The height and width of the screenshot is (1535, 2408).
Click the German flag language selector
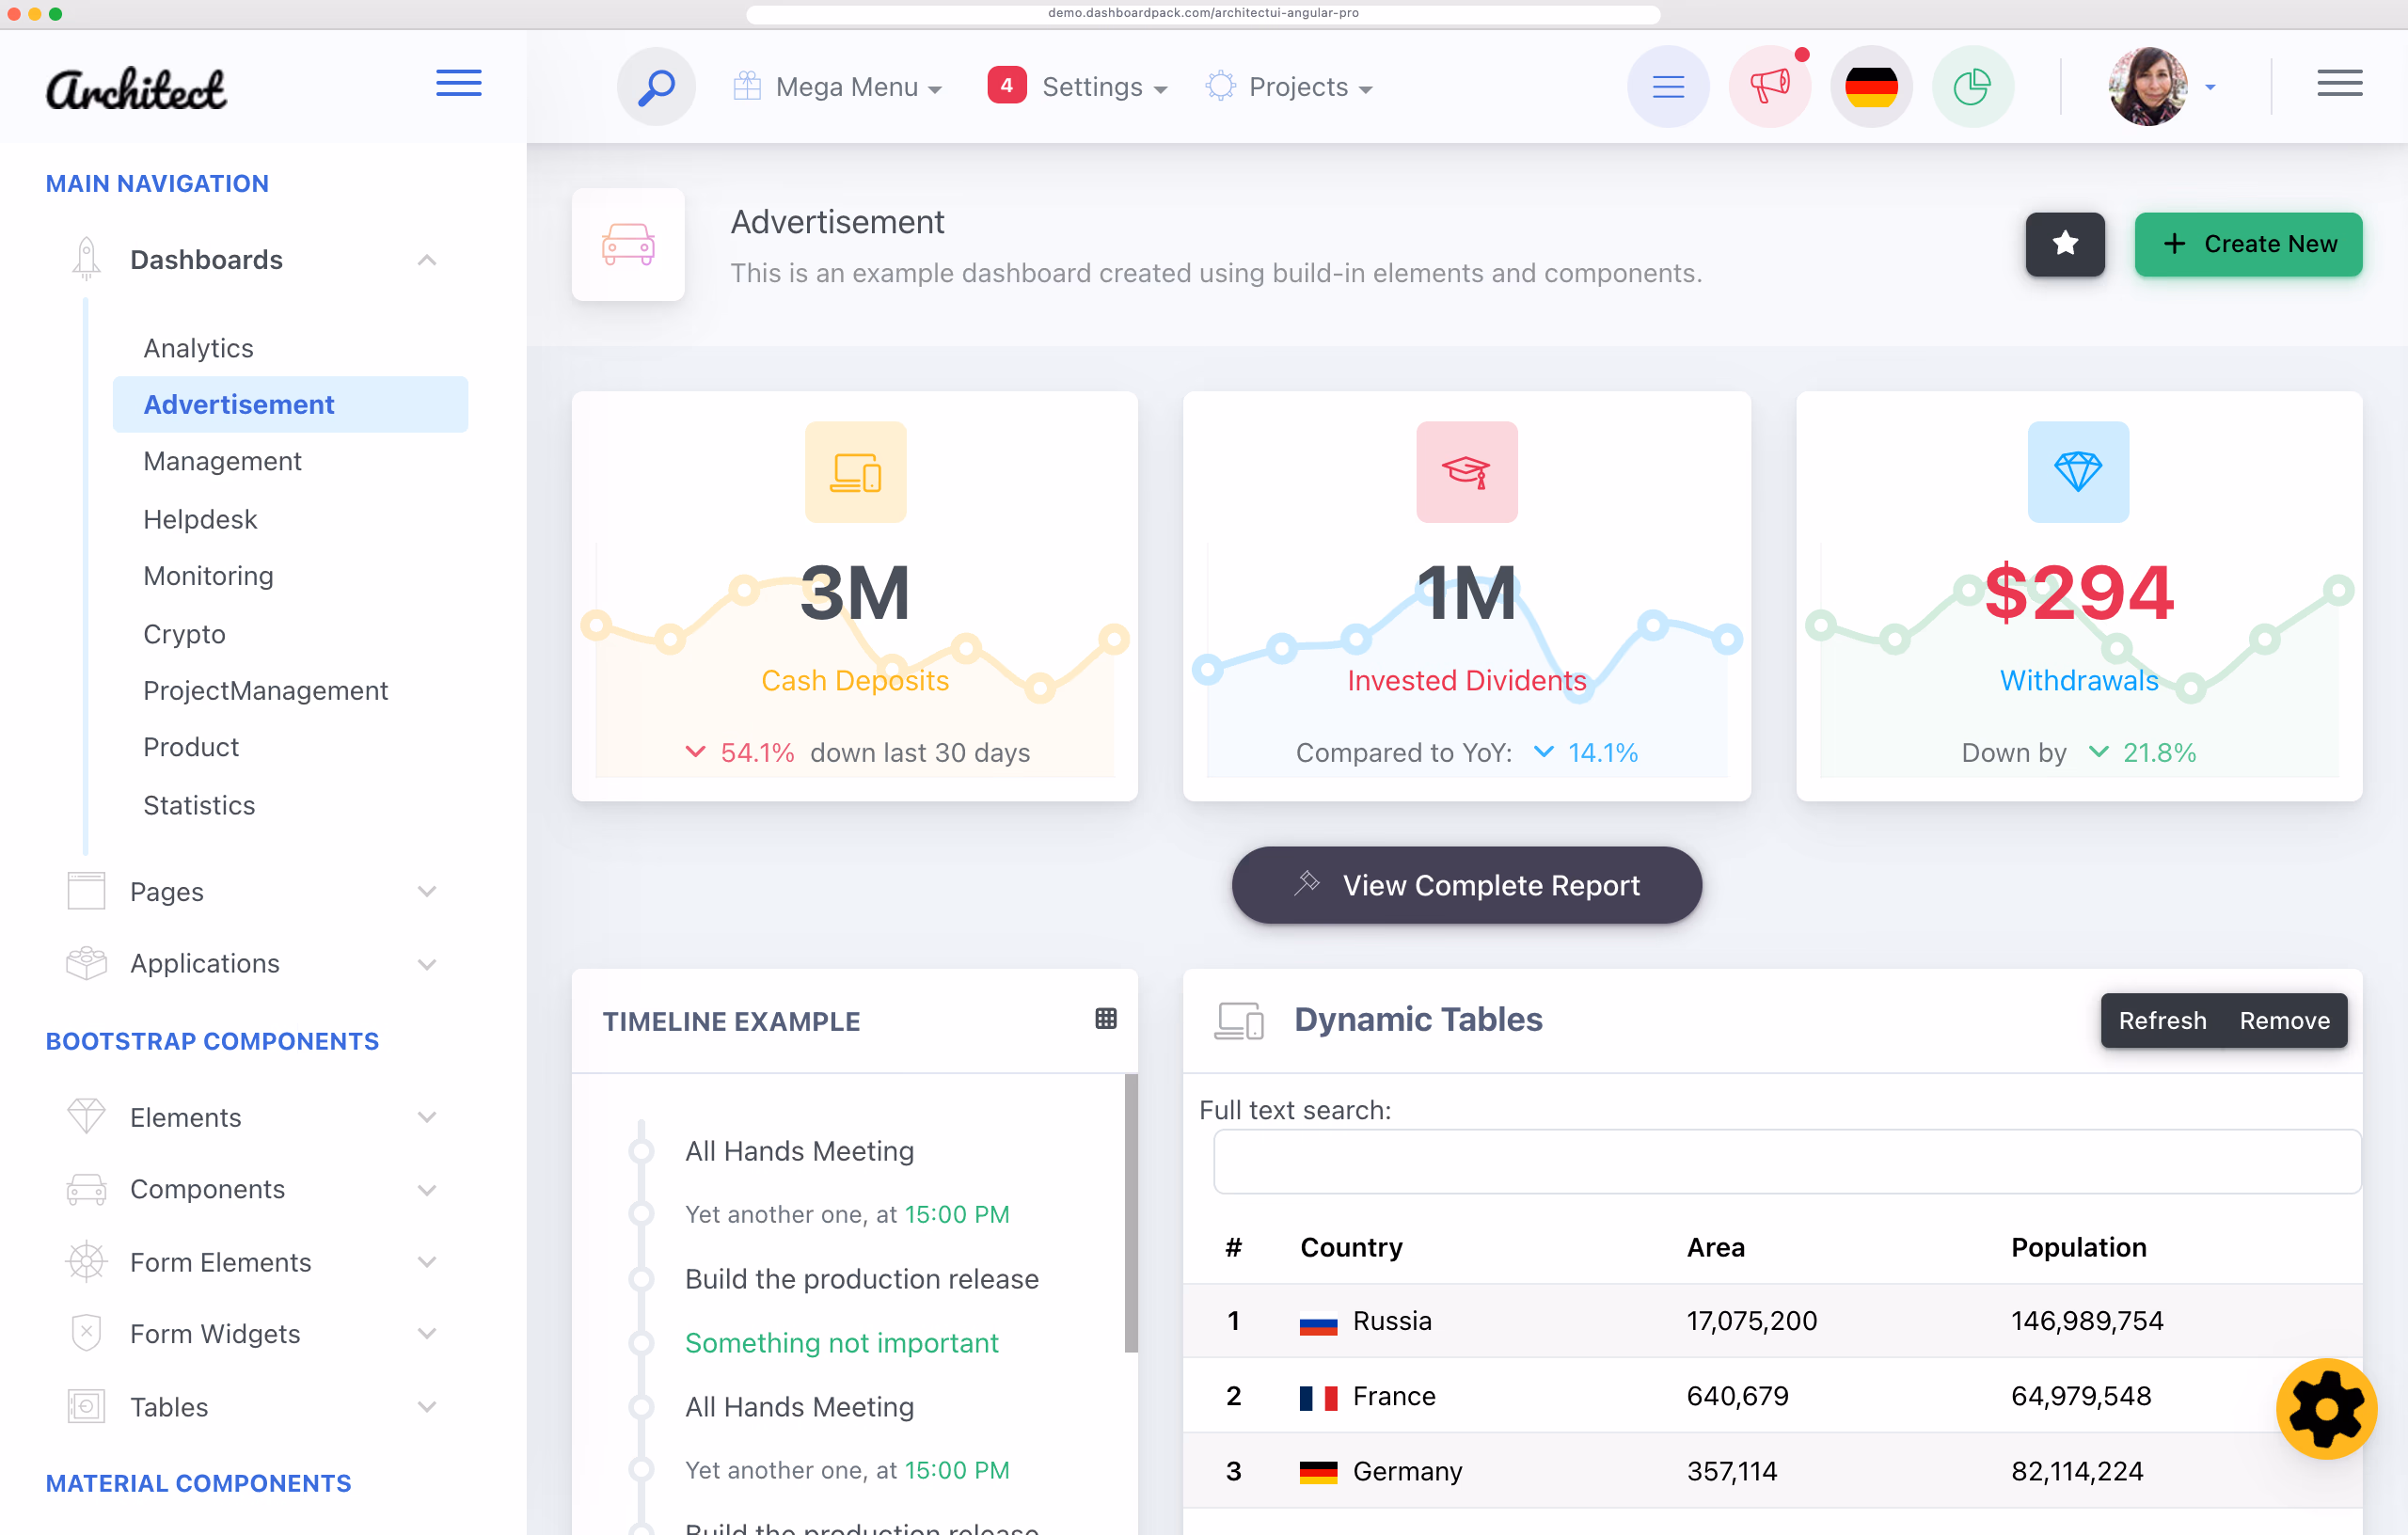click(x=1871, y=87)
